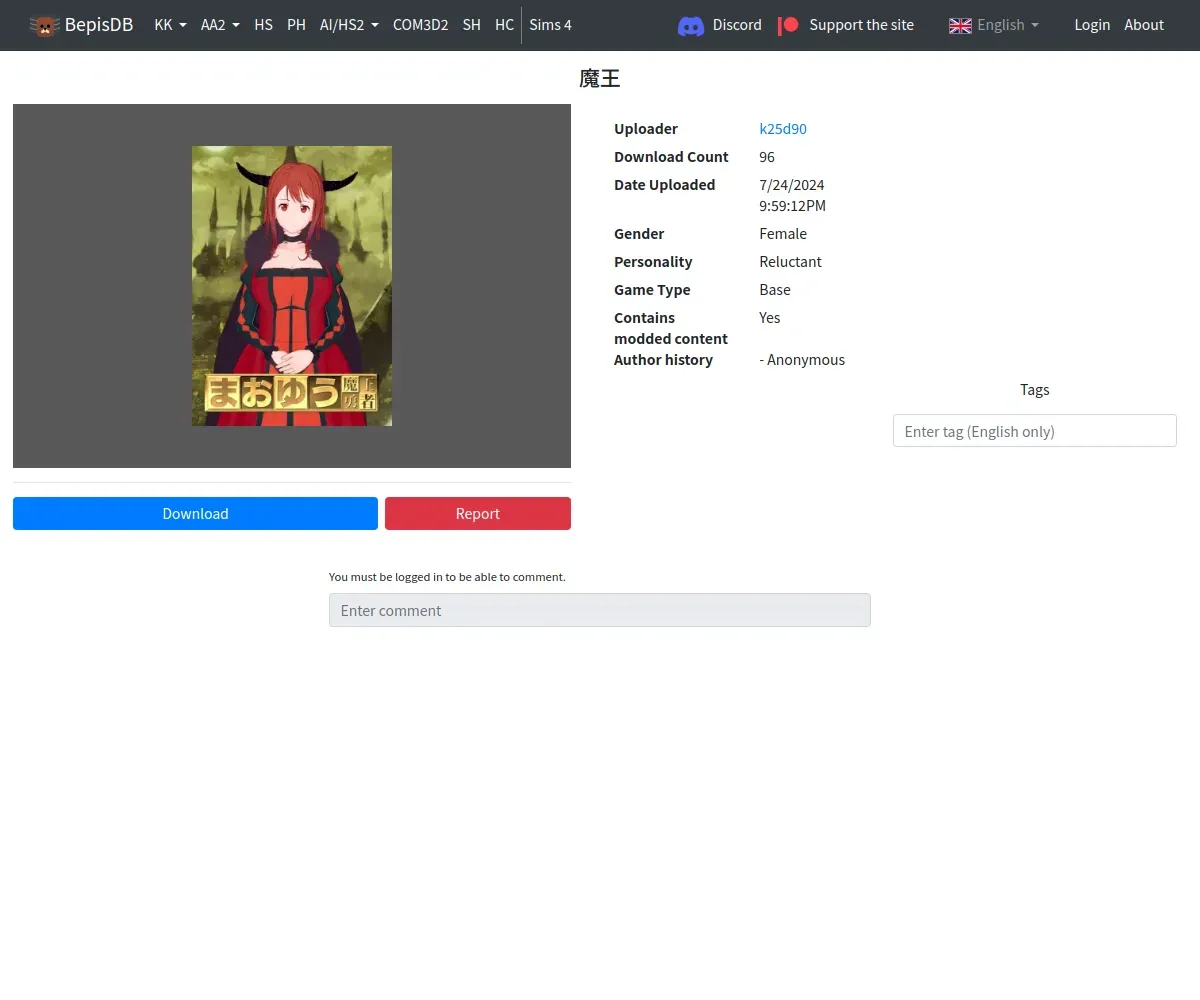Open uploader k25d90 profile

click(x=783, y=129)
